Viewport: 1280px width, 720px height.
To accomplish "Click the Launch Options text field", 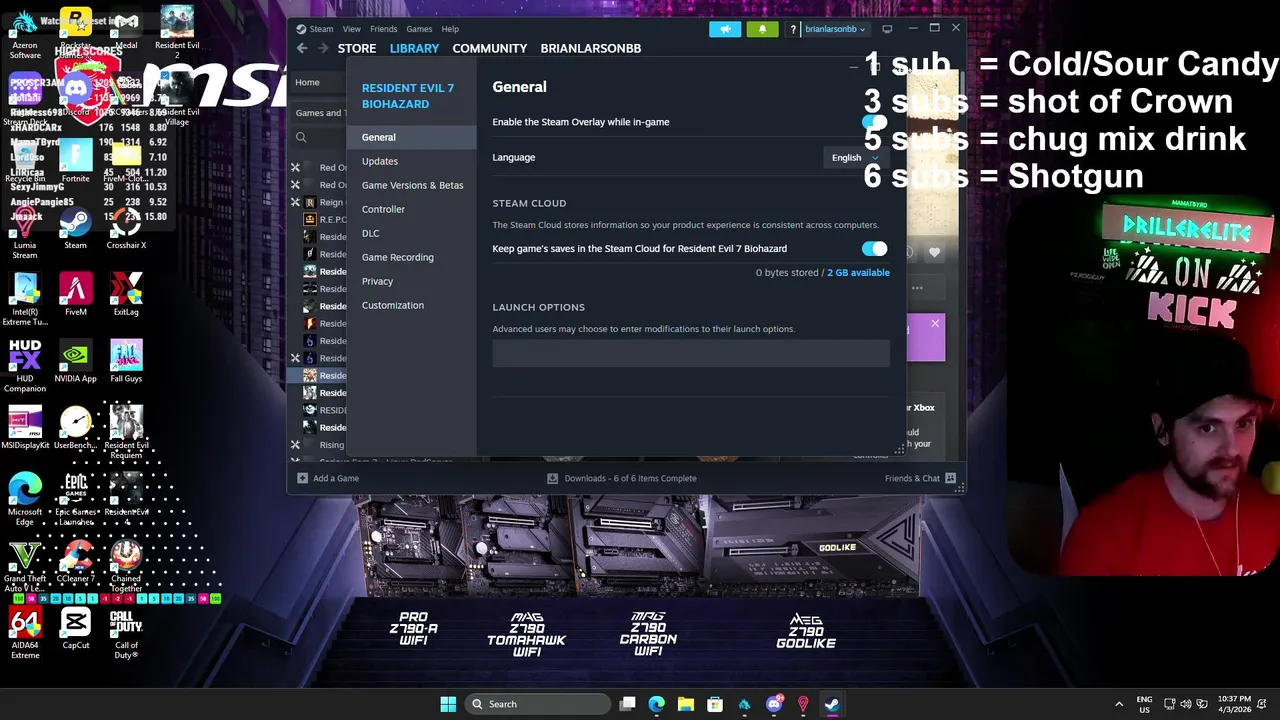I will (690, 353).
